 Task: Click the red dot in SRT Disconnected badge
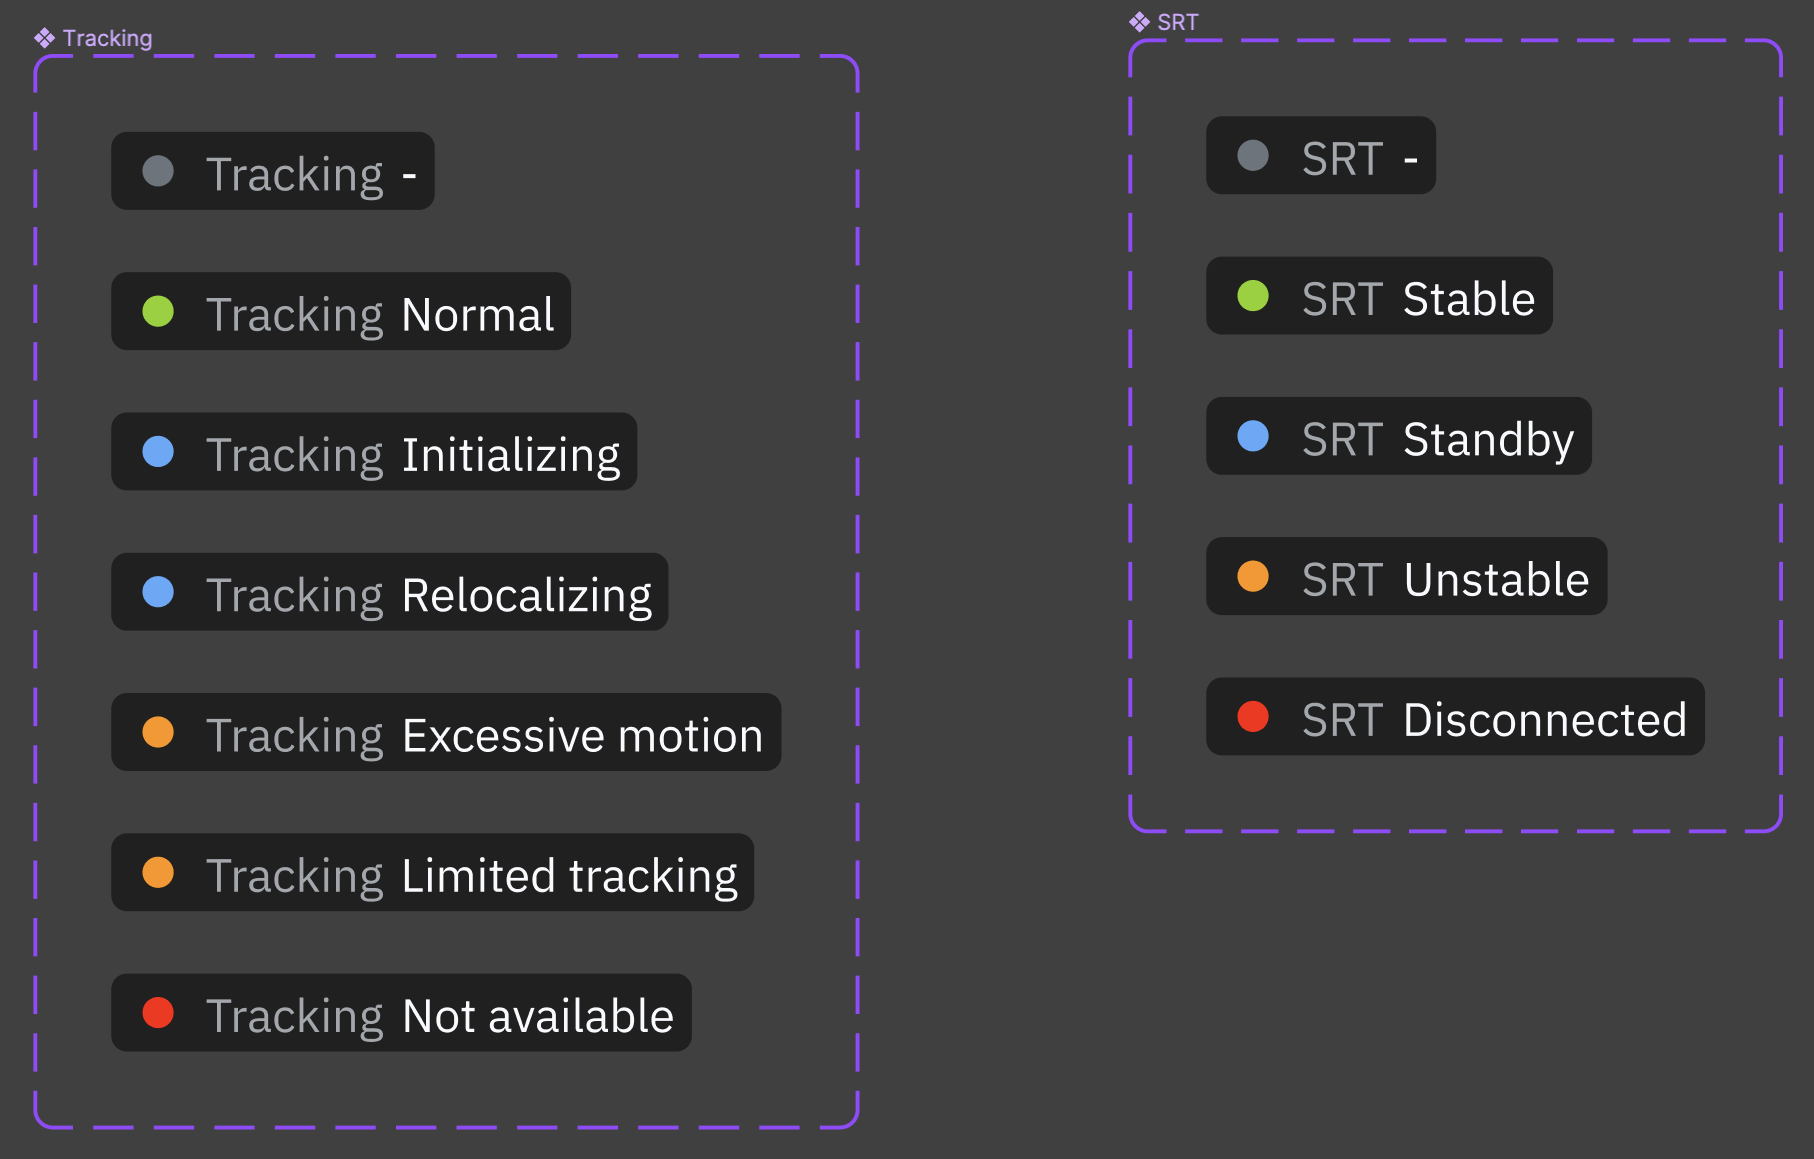click(1253, 716)
